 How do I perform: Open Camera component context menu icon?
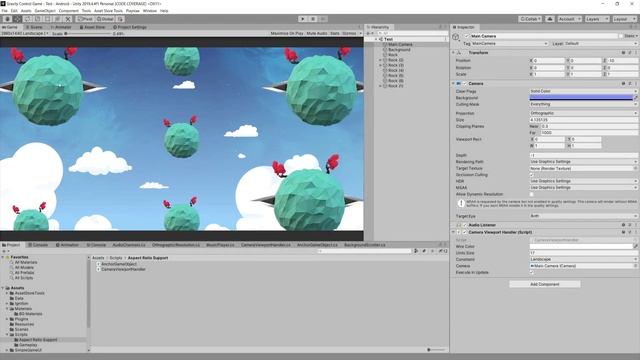[636, 83]
